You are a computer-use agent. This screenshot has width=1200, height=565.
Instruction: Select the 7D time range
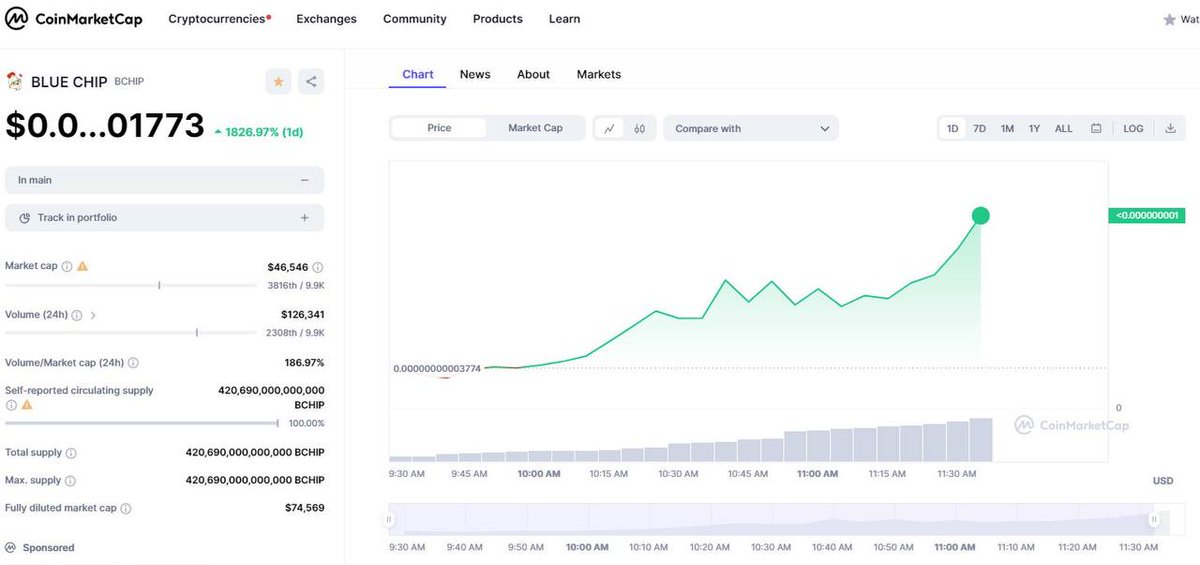coord(980,128)
